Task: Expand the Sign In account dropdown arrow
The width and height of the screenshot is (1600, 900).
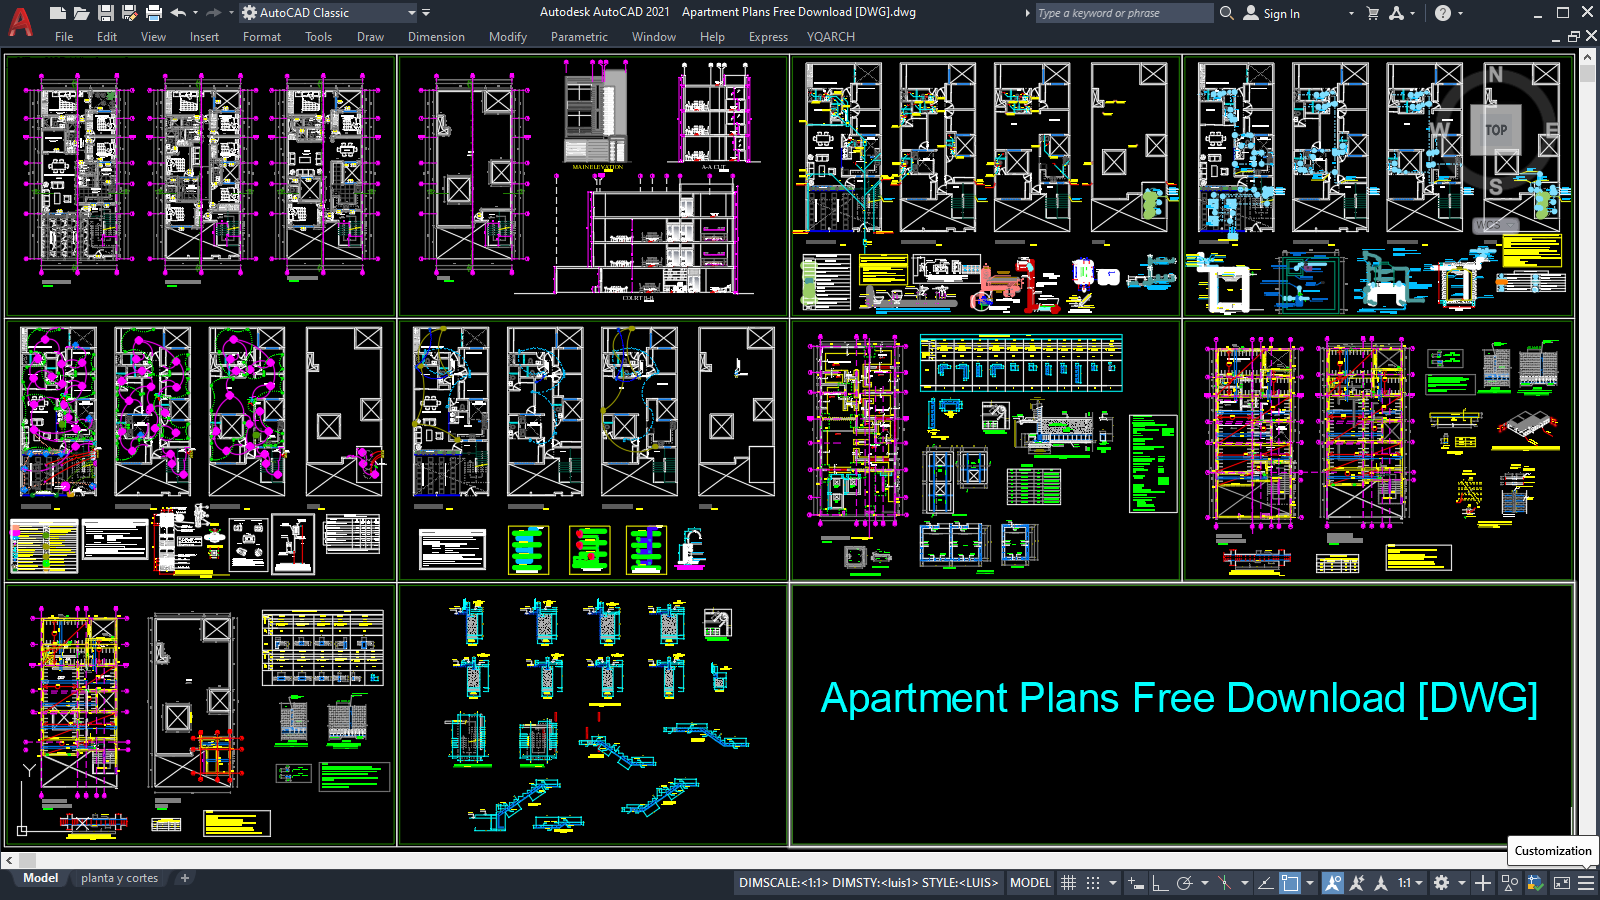Action: point(1351,13)
